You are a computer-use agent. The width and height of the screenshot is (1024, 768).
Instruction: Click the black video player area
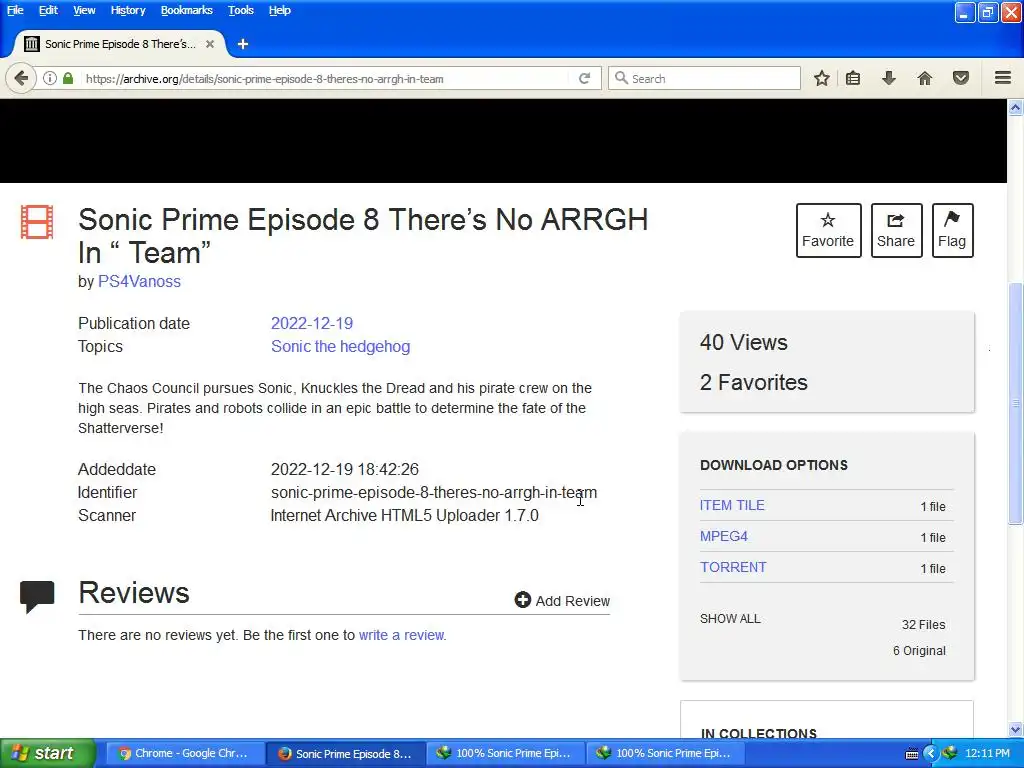point(503,141)
